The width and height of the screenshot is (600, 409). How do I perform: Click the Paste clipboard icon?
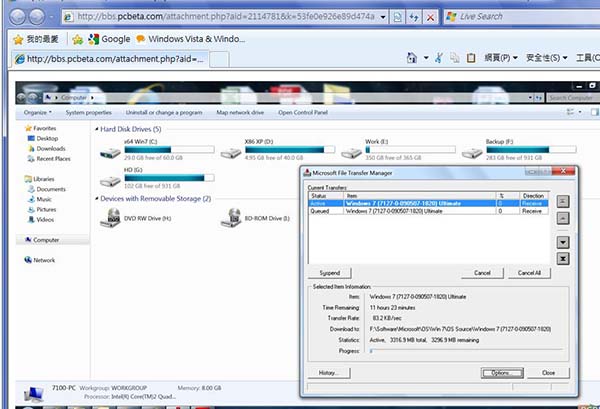[471, 58]
